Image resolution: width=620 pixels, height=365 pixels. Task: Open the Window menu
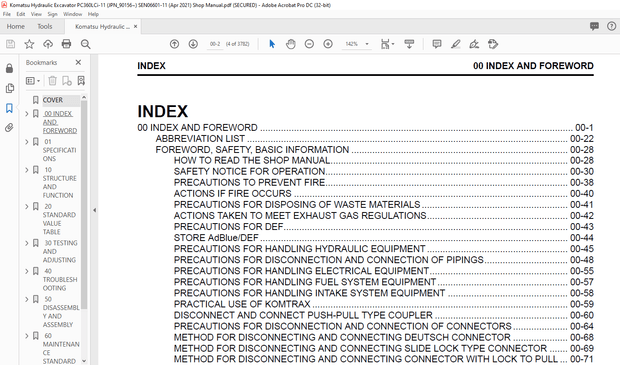click(x=72, y=14)
